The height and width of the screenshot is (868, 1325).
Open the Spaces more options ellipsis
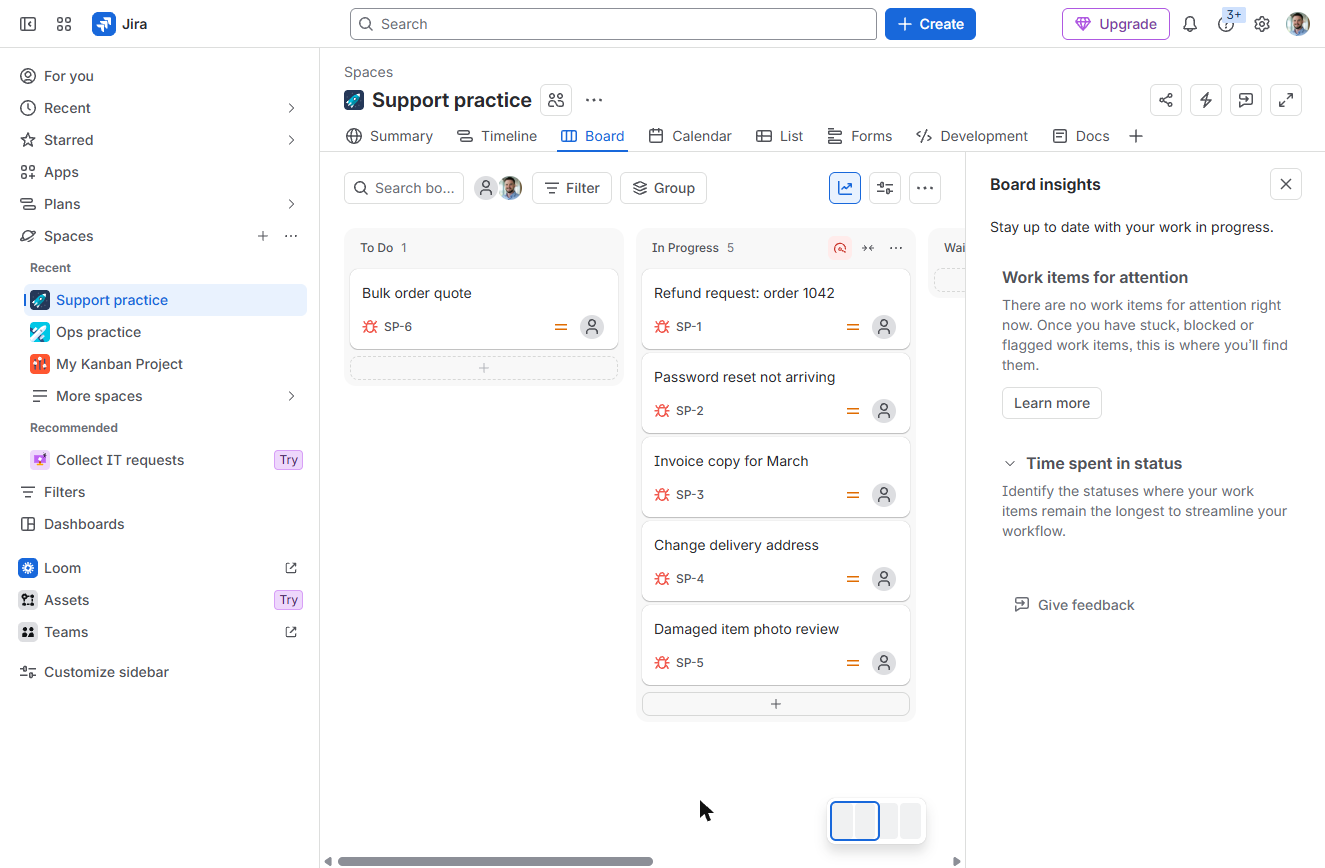[291, 236]
